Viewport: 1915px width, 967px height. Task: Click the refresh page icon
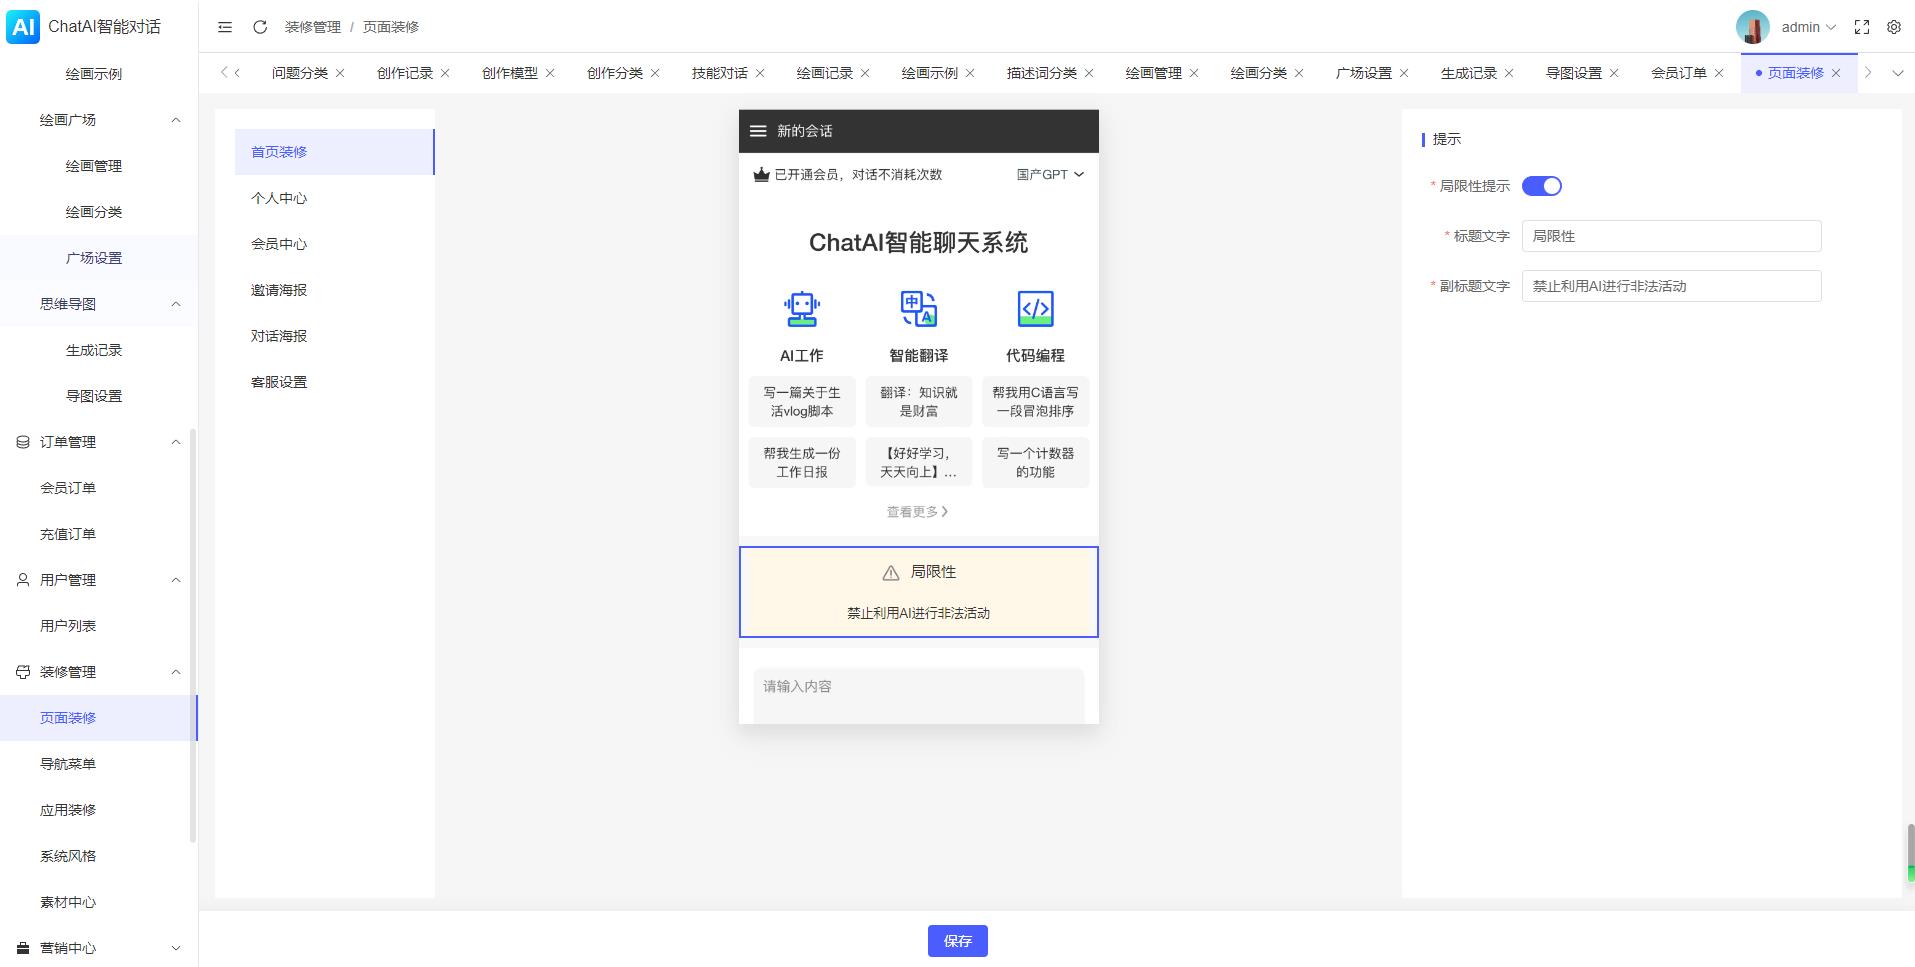(x=260, y=27)
